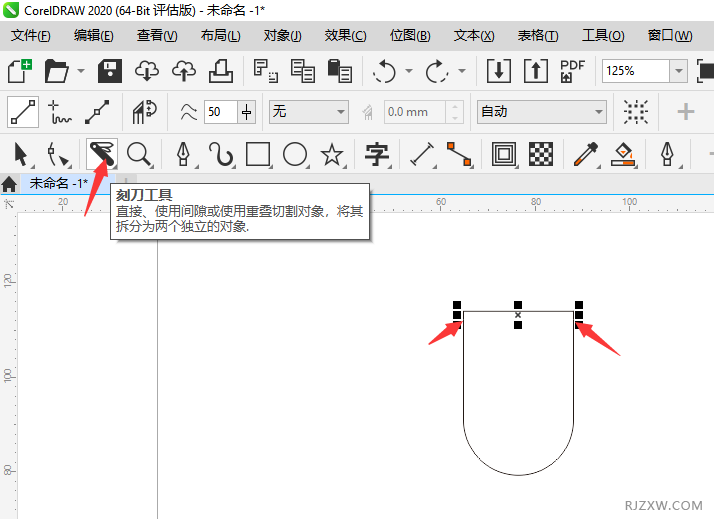Image resolution: width=714 pixels, height=519 pixels.
Task: Switch to the 未命名 -1* document tab
Action: [59, 183]
